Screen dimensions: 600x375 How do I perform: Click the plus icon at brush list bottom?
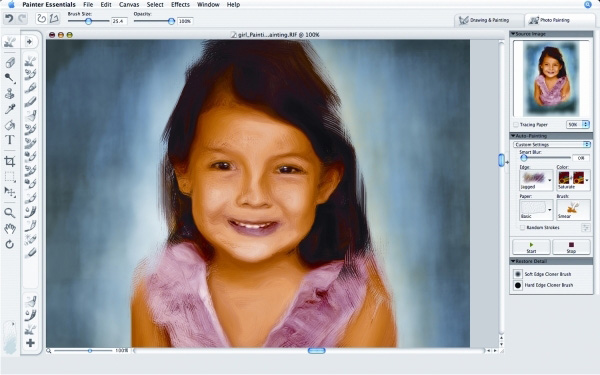[30, 343]
